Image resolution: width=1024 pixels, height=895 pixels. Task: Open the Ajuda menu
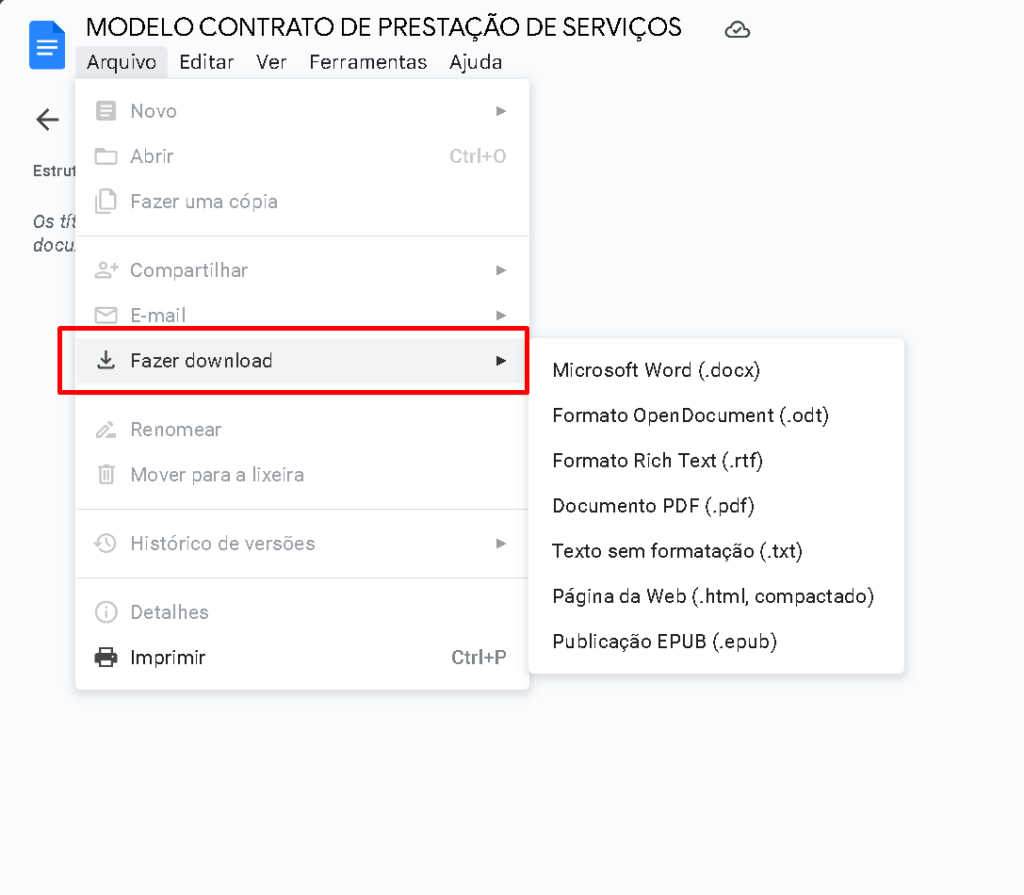(475, 62)
